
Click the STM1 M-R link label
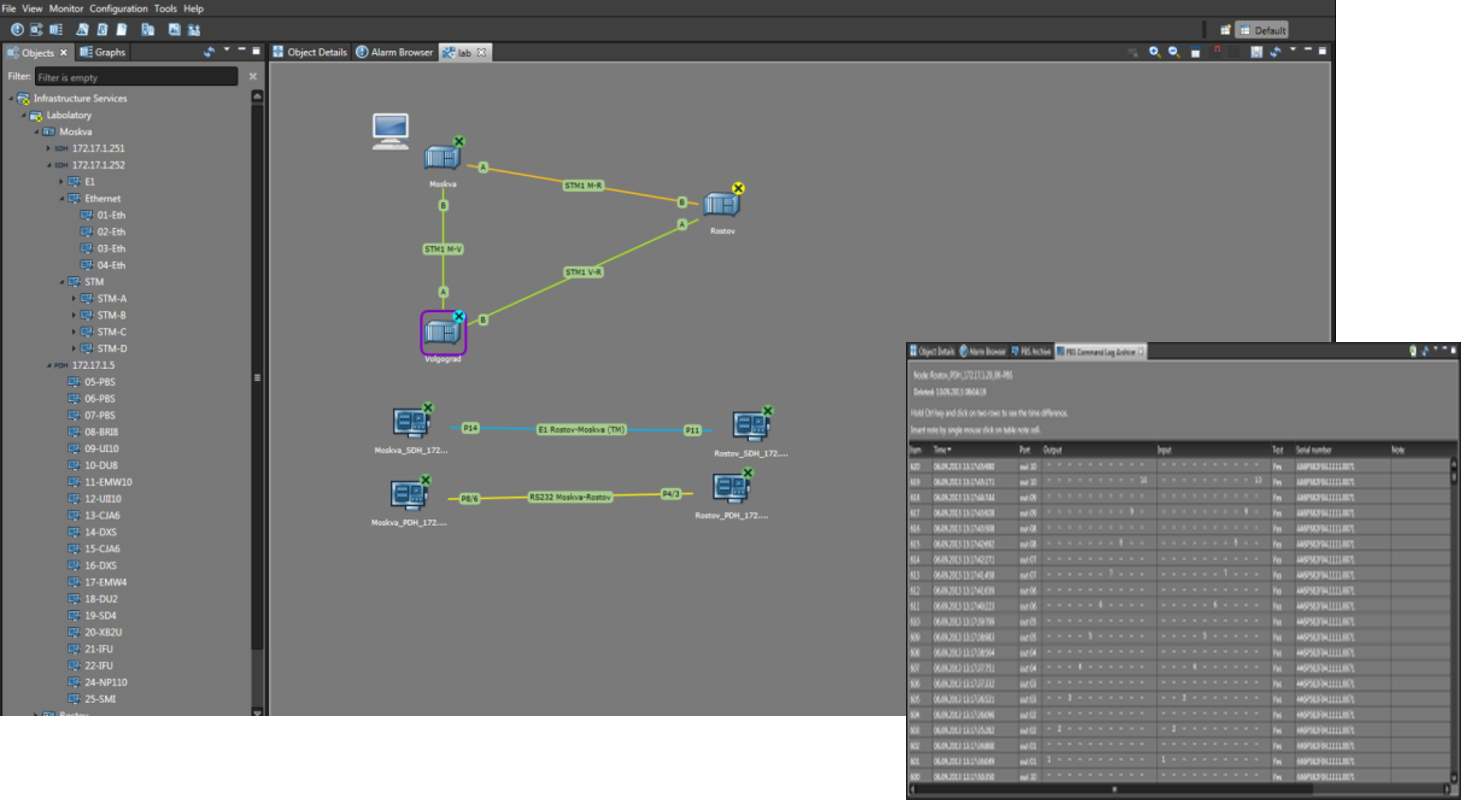pos(583,185)
